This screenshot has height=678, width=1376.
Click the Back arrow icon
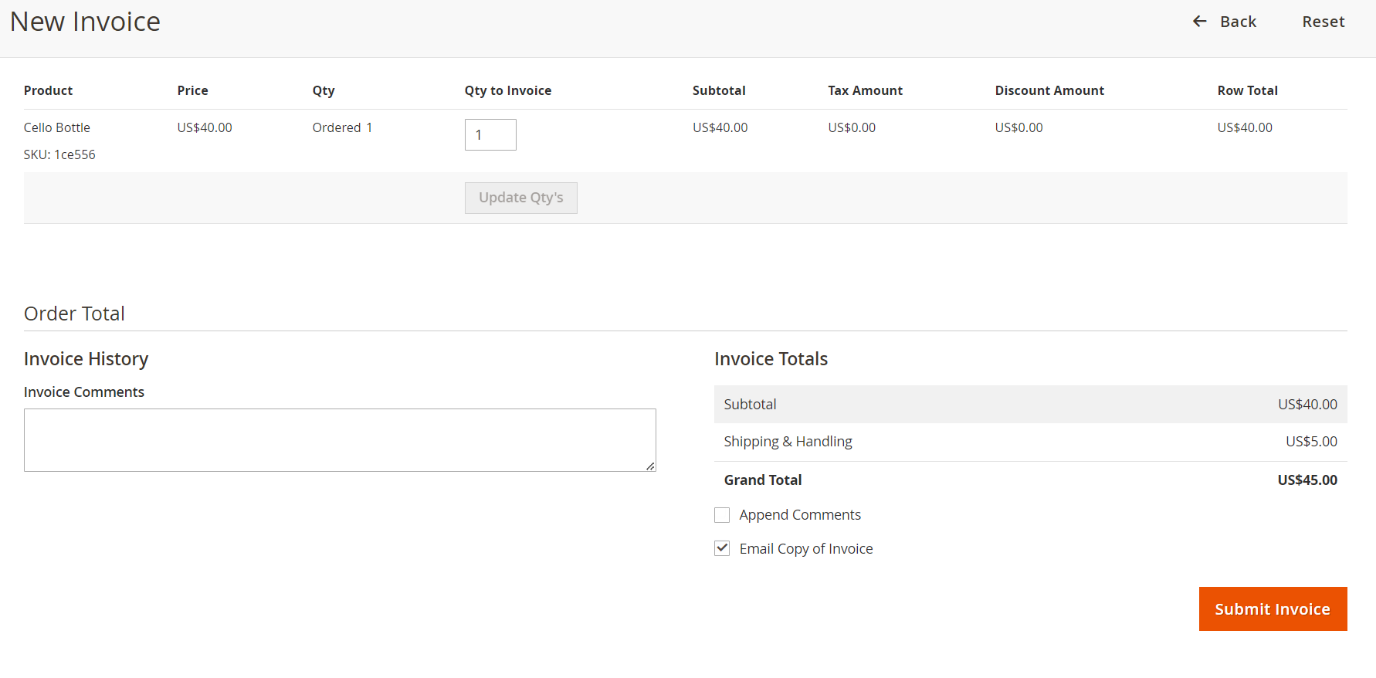tap(1200, 21)
